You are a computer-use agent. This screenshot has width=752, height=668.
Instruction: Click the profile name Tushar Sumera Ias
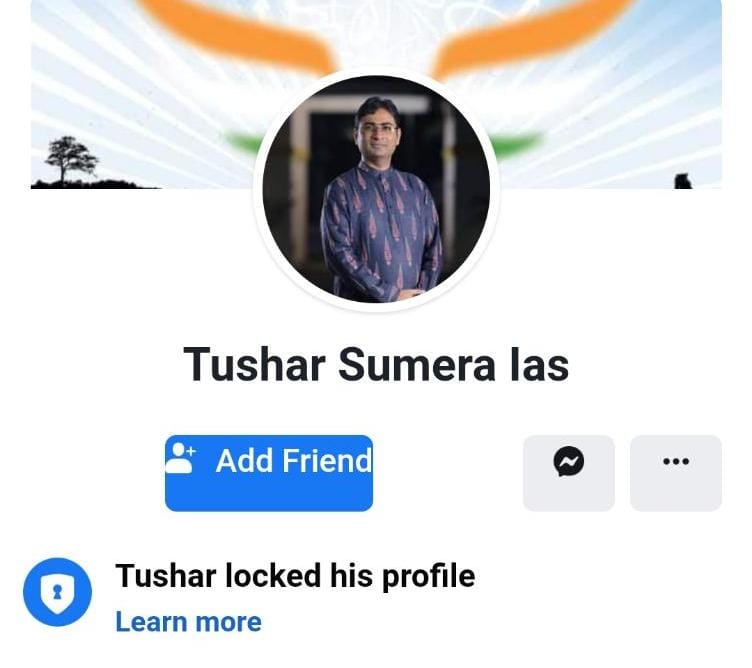(376, 365)
